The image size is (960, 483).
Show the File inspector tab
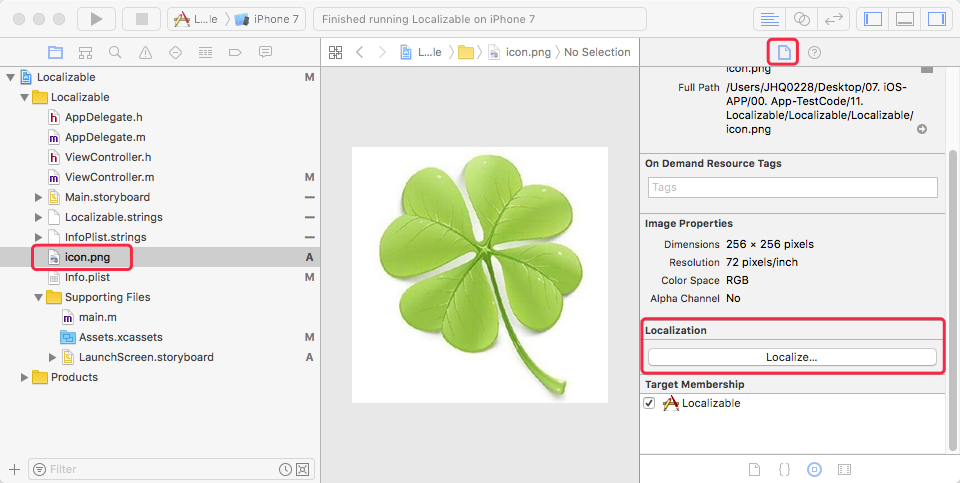[784, 53]
